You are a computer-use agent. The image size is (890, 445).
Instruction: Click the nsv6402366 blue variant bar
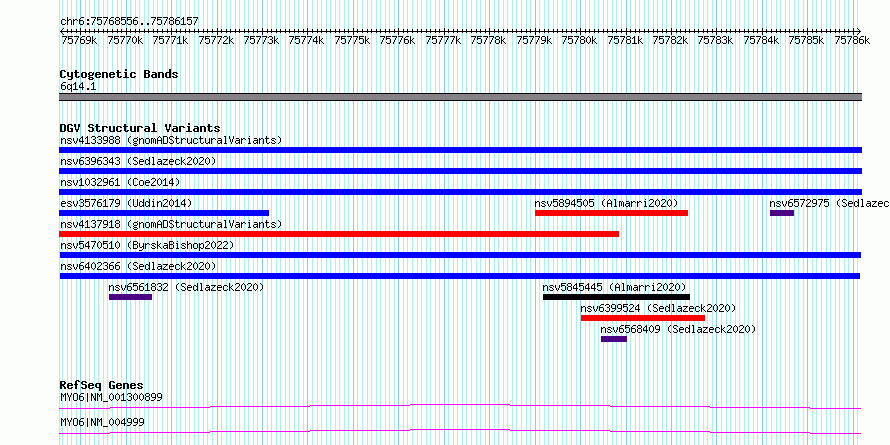point(460,276)
